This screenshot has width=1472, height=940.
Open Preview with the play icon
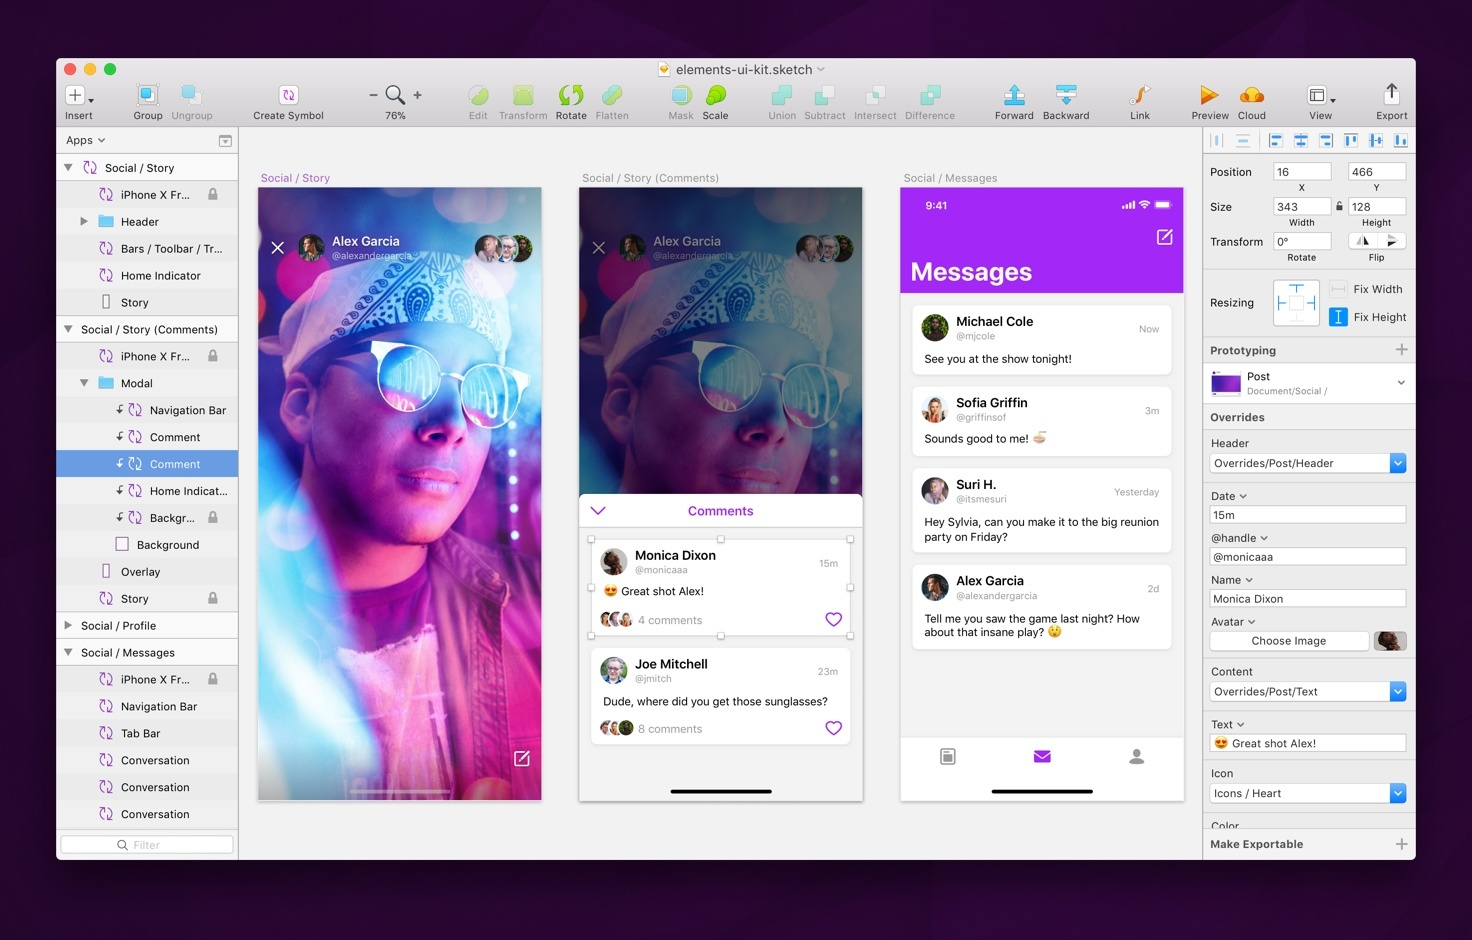(x=1209, y=95)
